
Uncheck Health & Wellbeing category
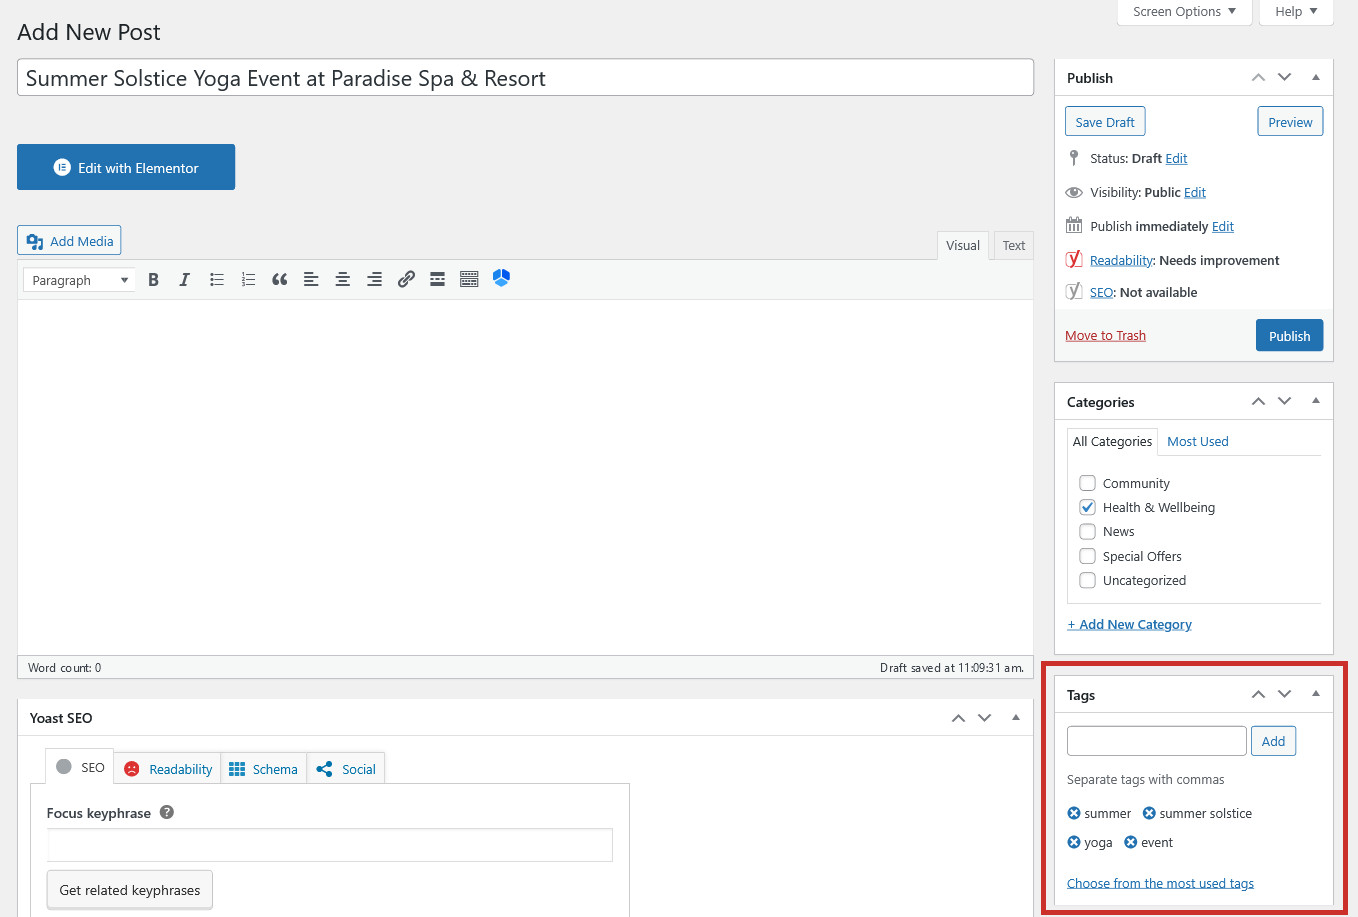[x=1087, y=507]
